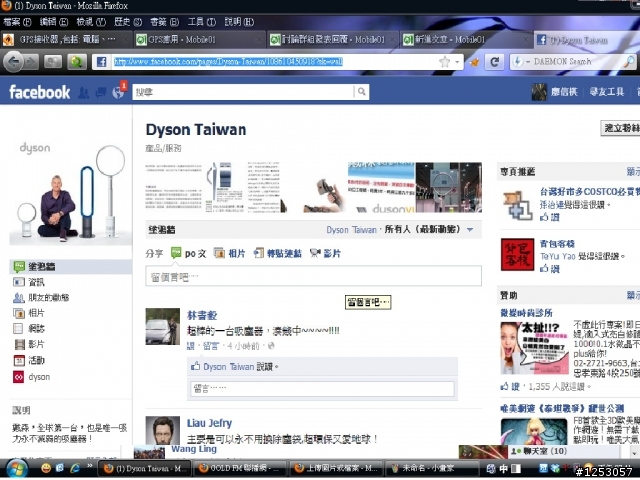Image resolution: width=640 pixels, height=480 pixels.
Task: Open the URL history dropdown arrow
Action: coord(458,62)
